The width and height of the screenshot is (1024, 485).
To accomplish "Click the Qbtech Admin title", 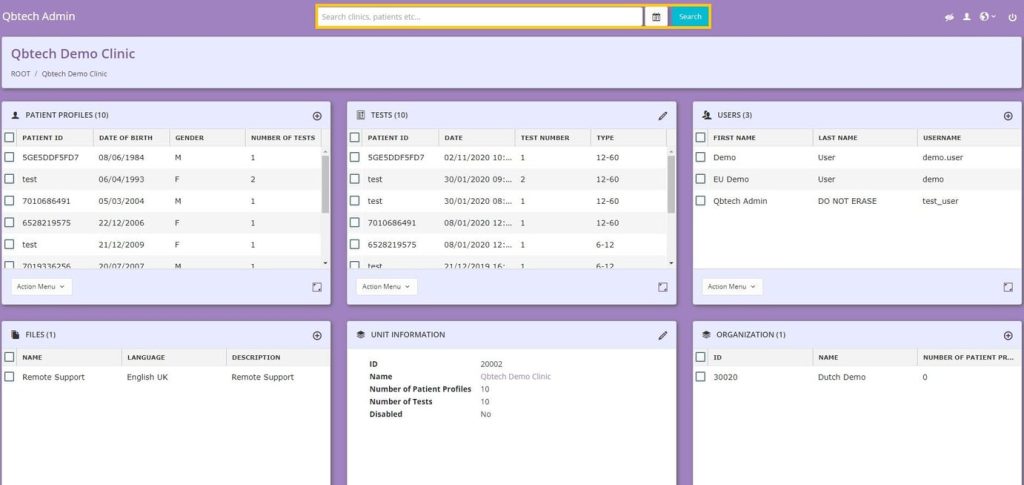I will click(x=39, y=16).
